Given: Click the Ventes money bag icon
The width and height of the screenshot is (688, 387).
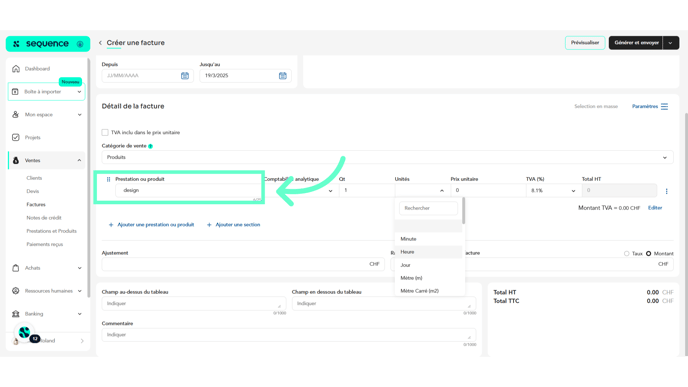Looking at the screenshot, I should (16, 161).
